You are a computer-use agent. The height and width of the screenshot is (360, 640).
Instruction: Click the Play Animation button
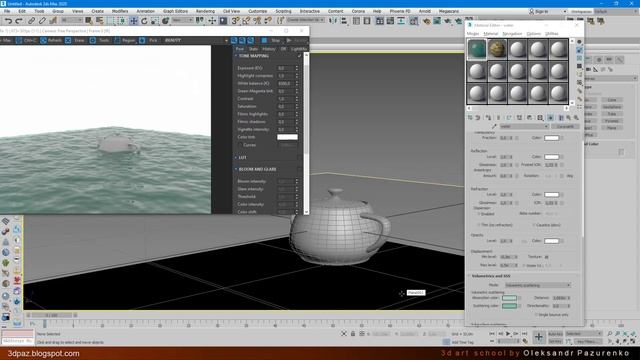508,334
